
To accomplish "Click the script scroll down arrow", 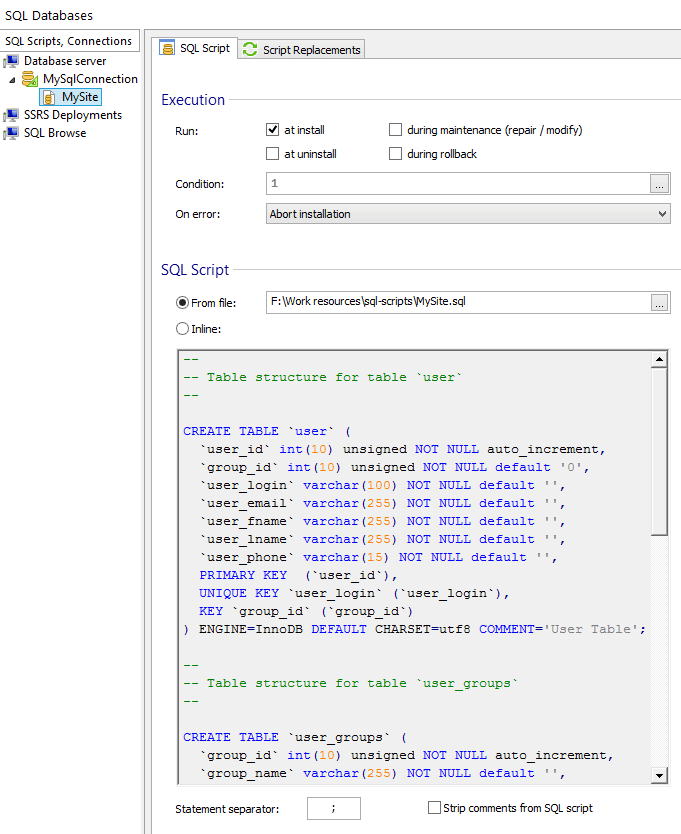I will [659, 775].
